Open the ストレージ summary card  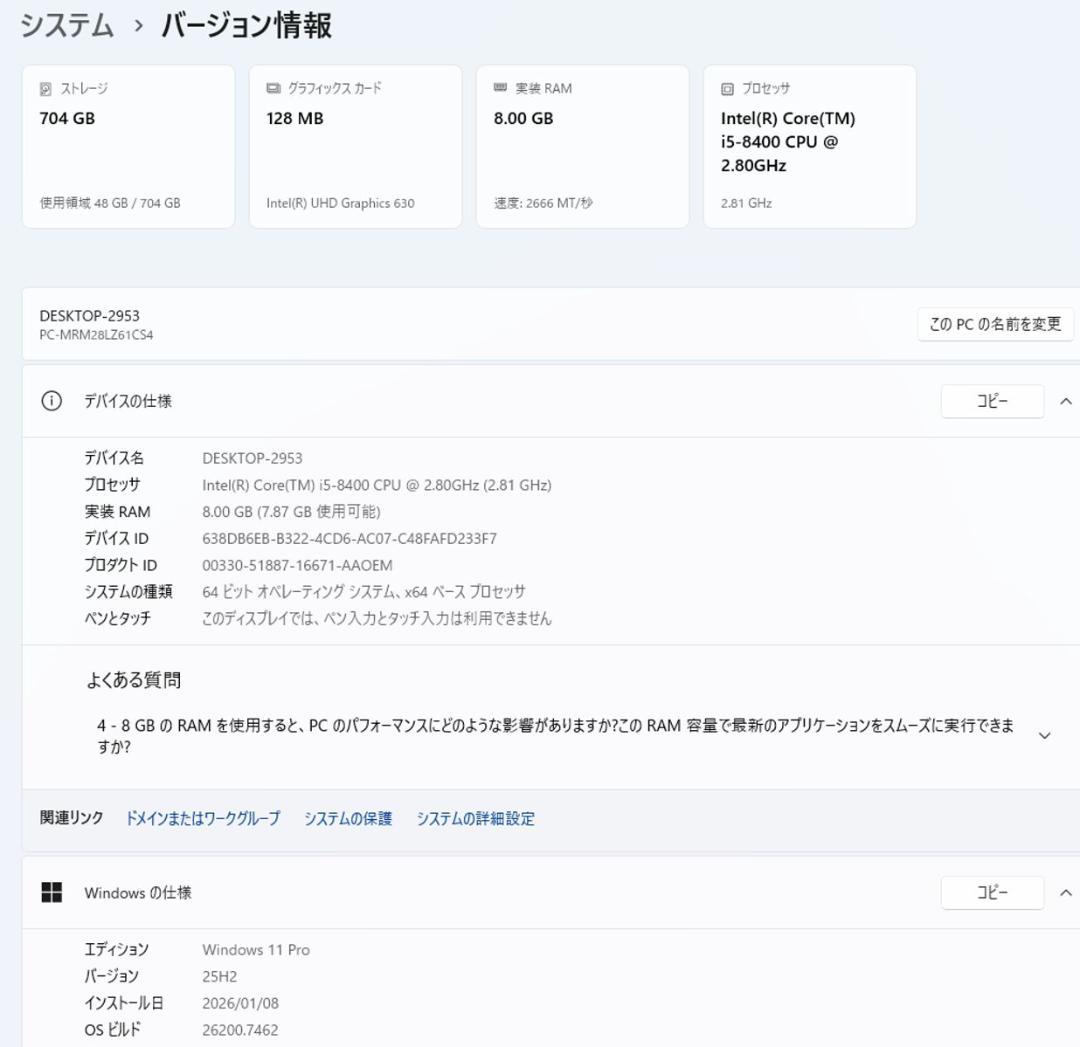point(128,145)
